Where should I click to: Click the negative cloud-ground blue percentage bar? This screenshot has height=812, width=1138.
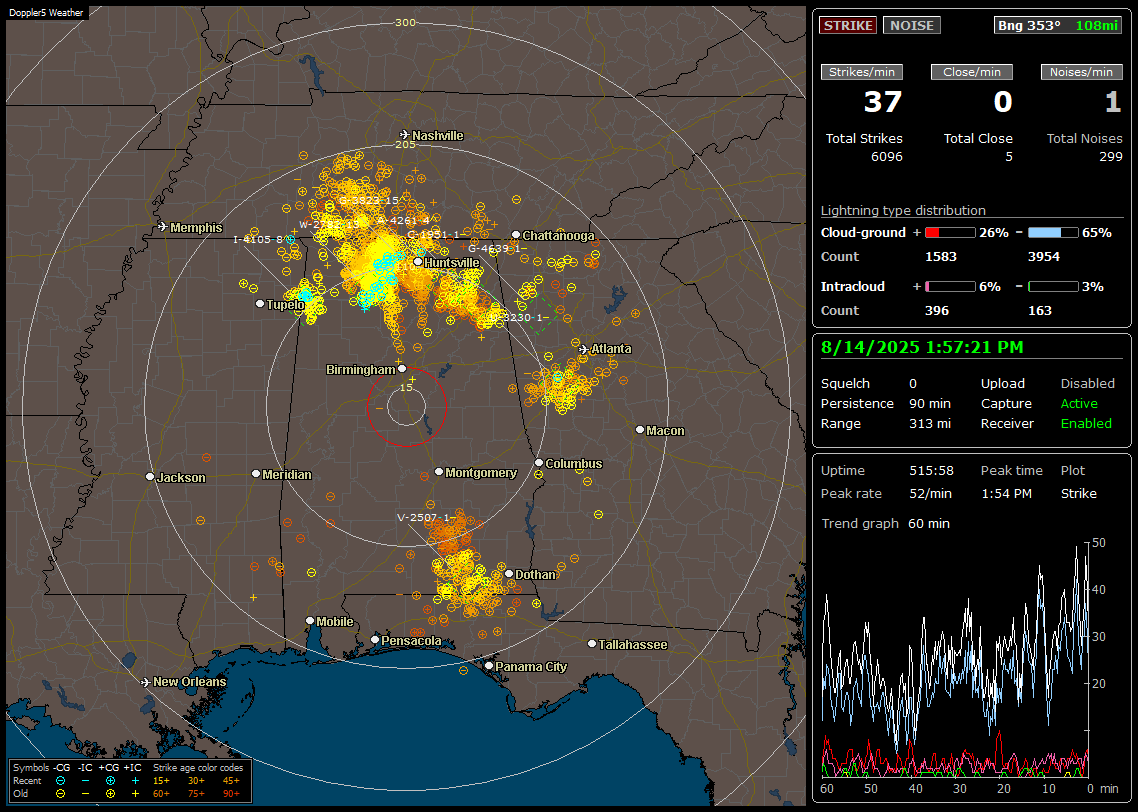coord(1053,233)
